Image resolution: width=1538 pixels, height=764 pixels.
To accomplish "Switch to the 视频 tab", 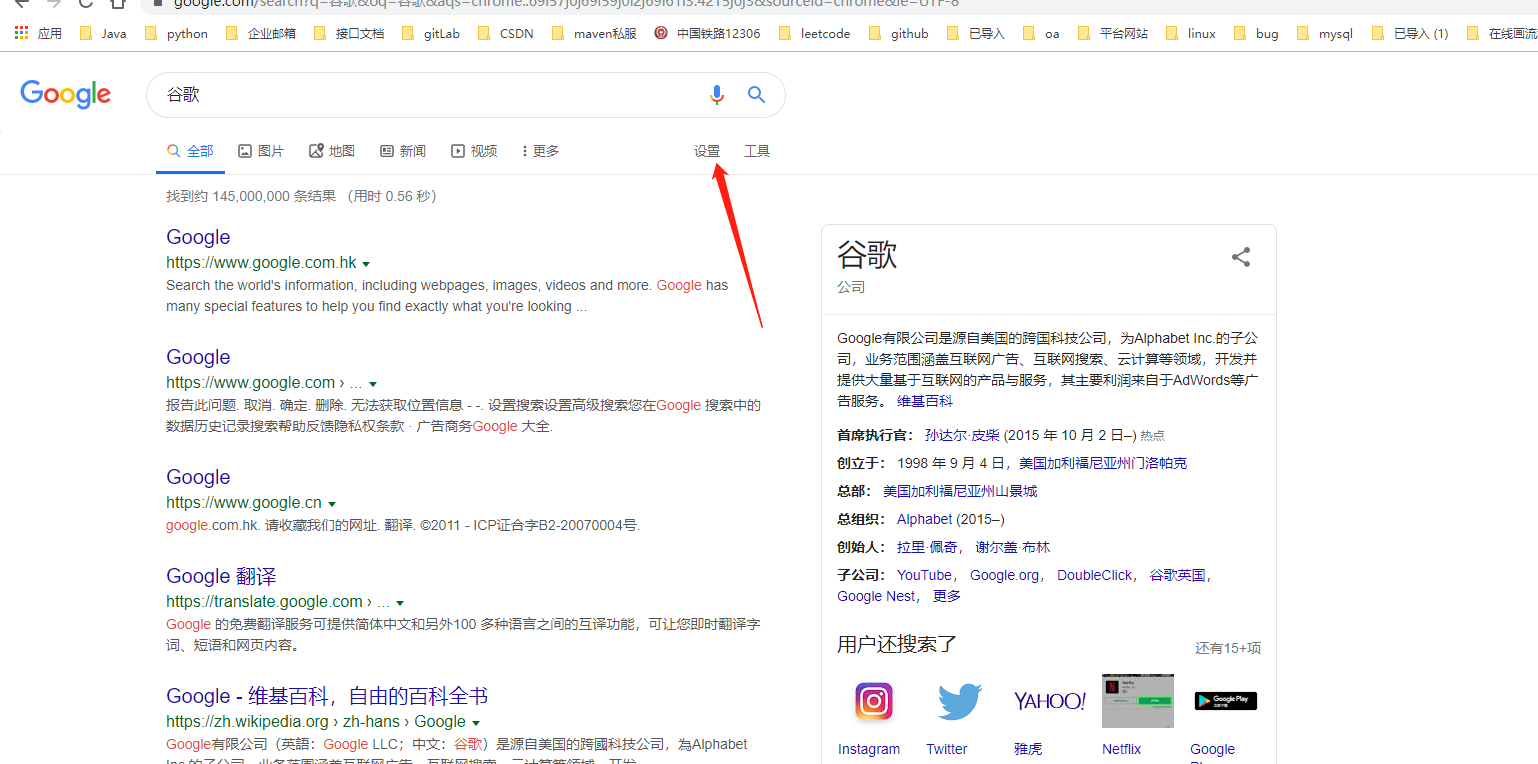I will coord(474,151).
